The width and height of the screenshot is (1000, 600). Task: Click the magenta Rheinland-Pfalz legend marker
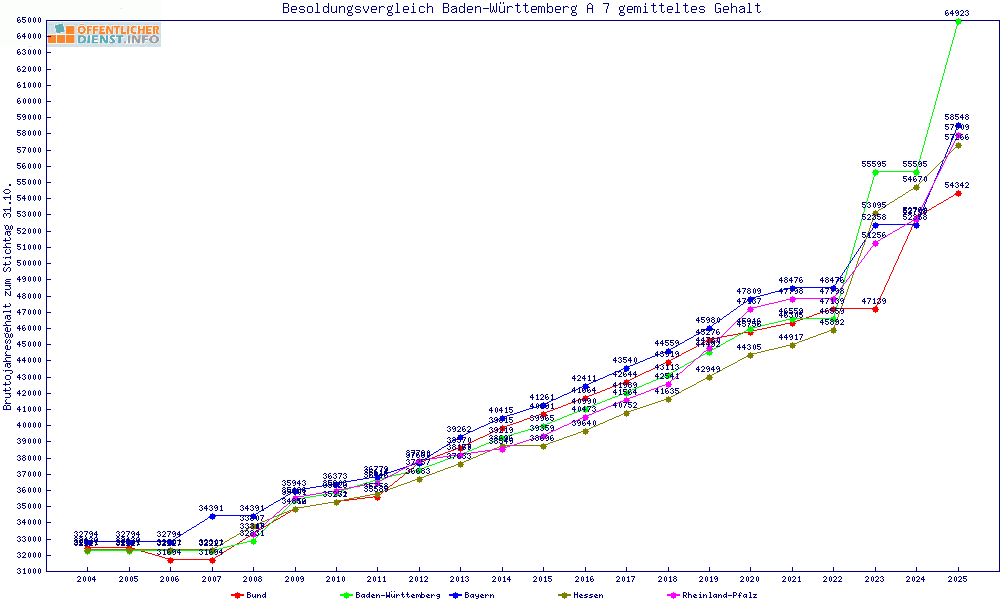tap(673, 595)
